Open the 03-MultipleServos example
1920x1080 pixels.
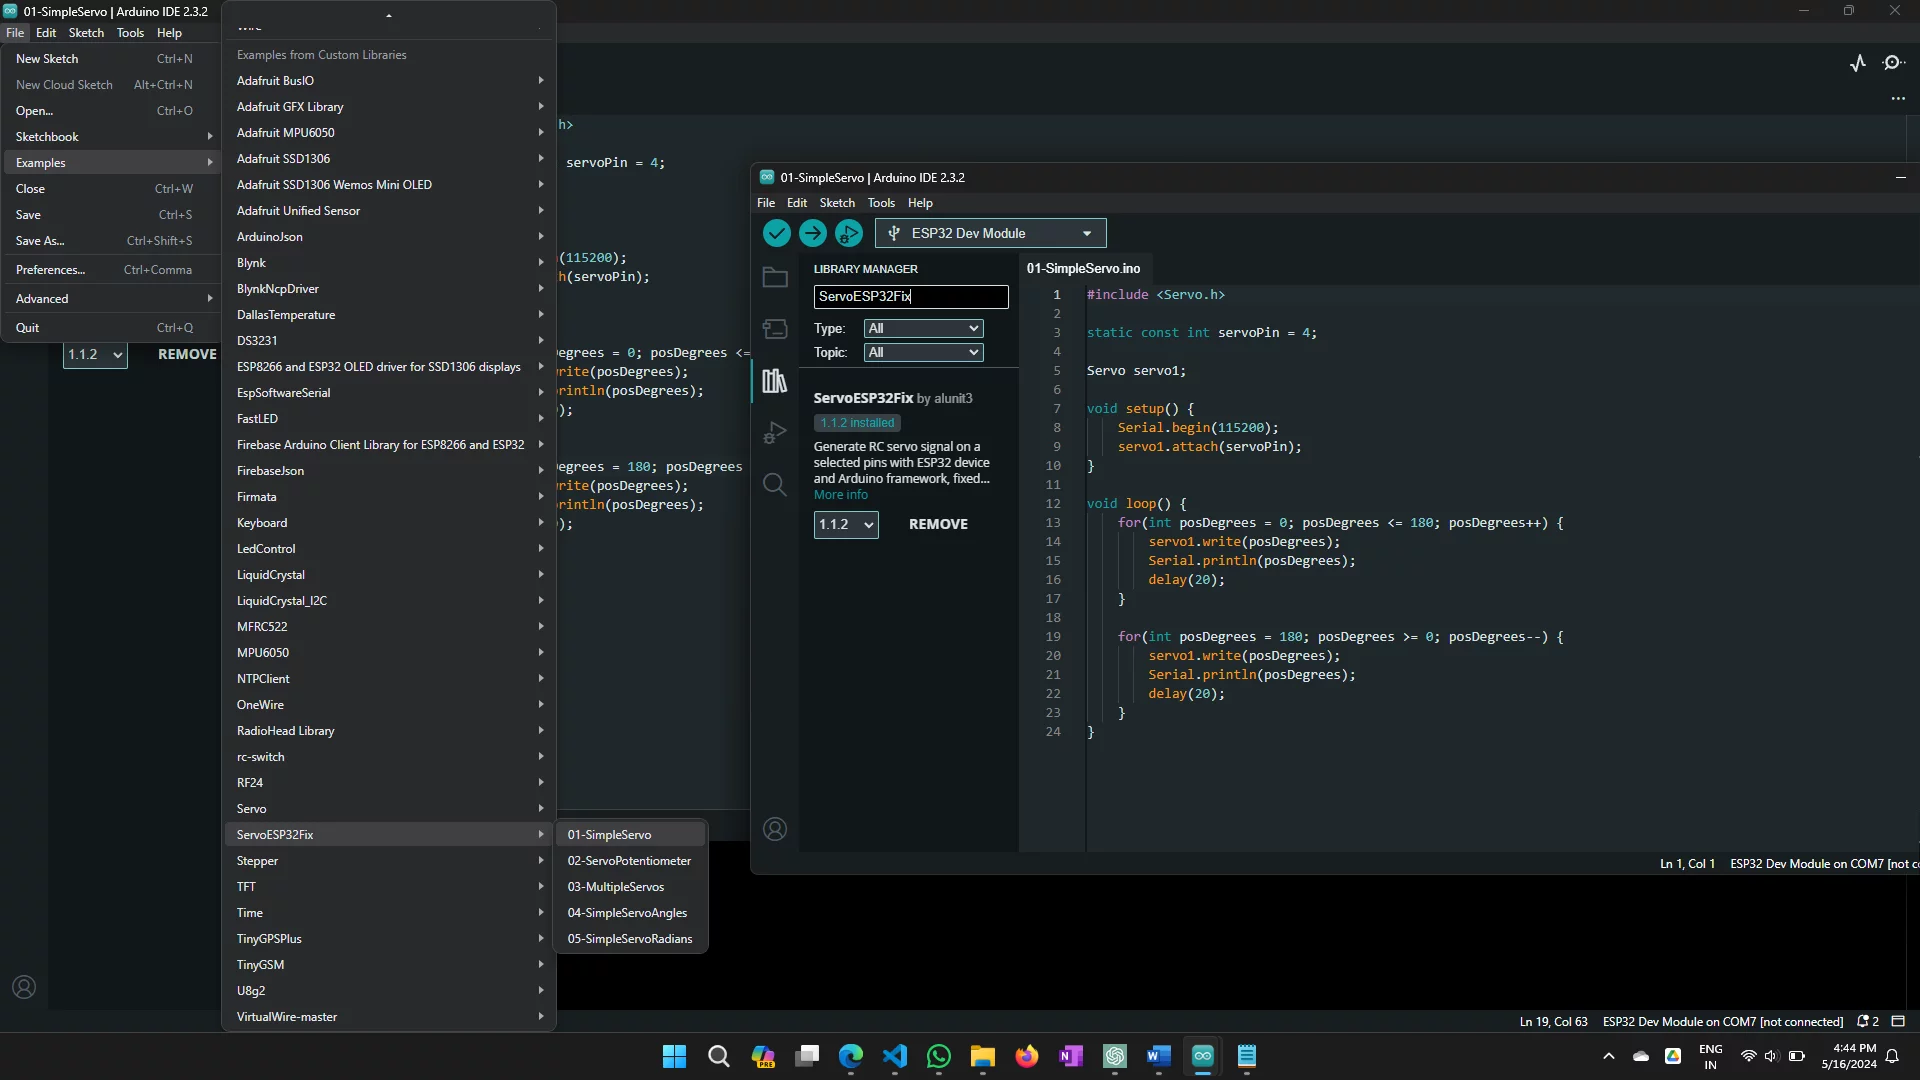point(630,887)
